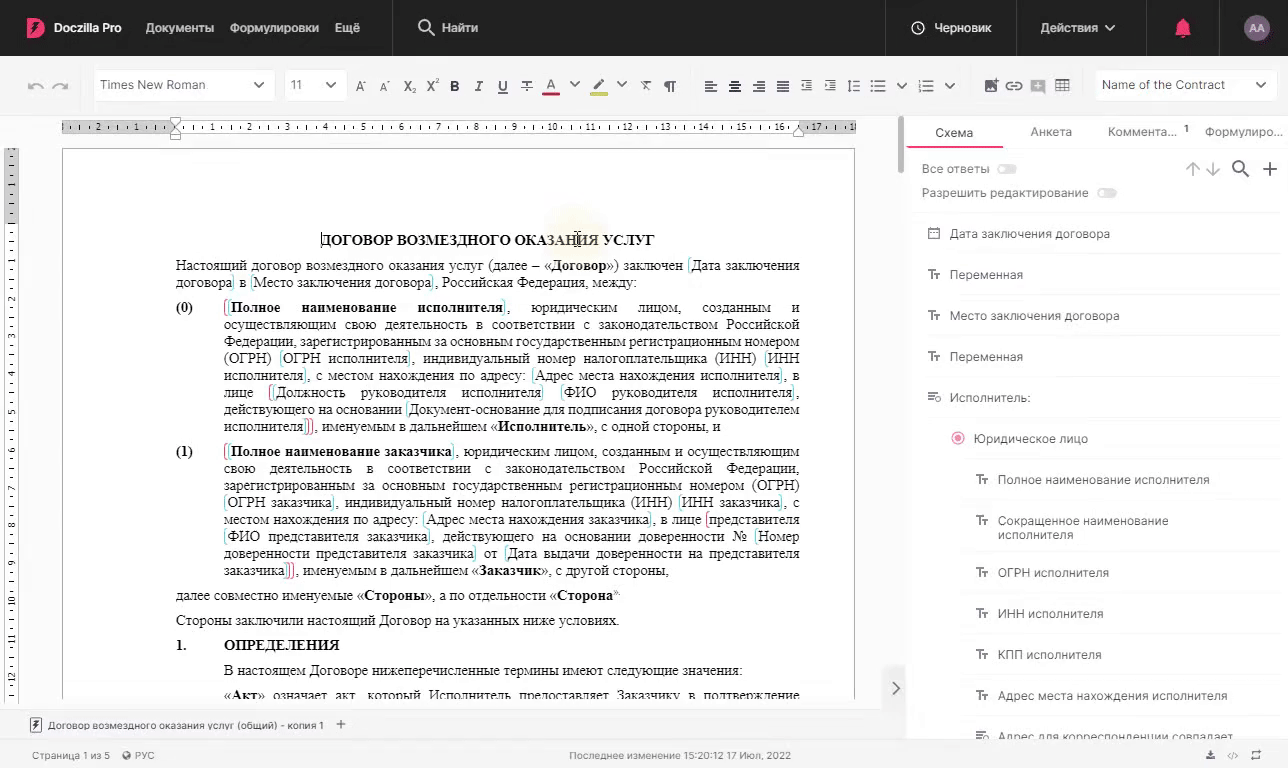Open the 'Ещё' menu
The width and height of the screenshot is (1288, 768).
point(347,28)
